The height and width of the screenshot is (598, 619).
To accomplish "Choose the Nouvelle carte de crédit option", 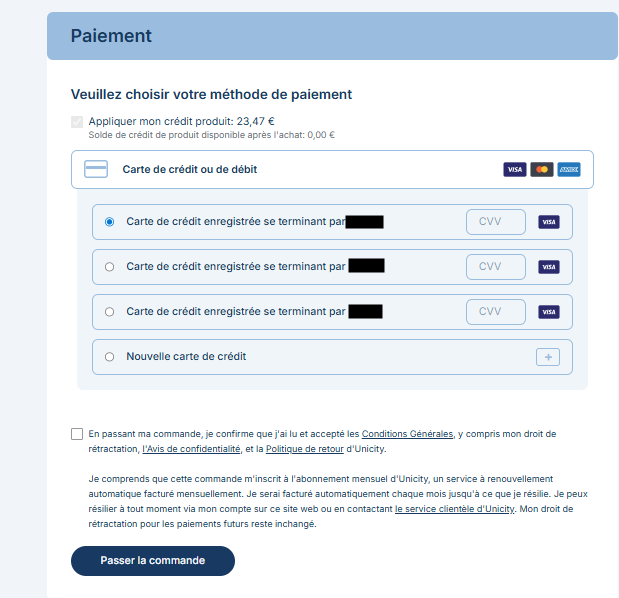I will pyautogui.click(x=109, y=357).
